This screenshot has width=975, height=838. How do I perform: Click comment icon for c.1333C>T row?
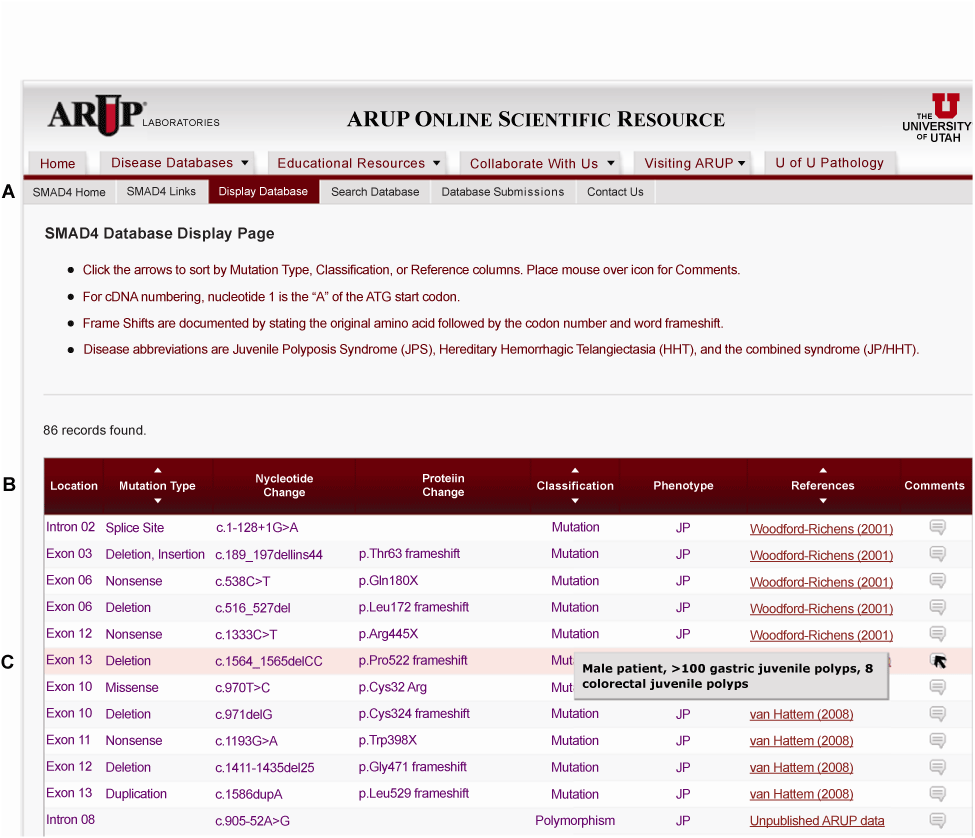coord(938,633)
